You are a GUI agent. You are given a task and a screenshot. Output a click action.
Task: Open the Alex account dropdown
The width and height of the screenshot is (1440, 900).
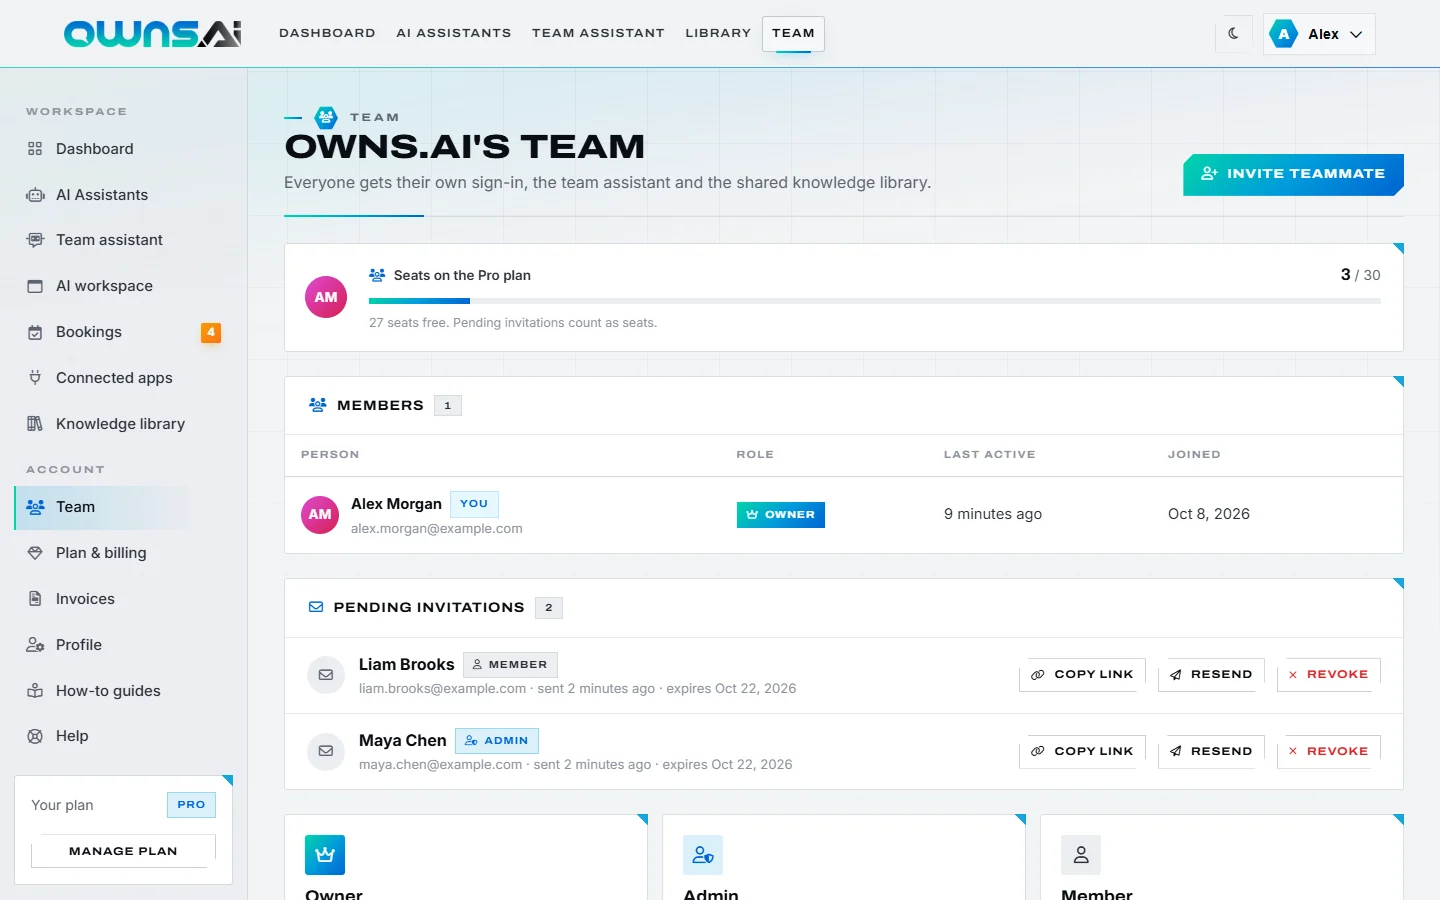(x=1319, y=34)
